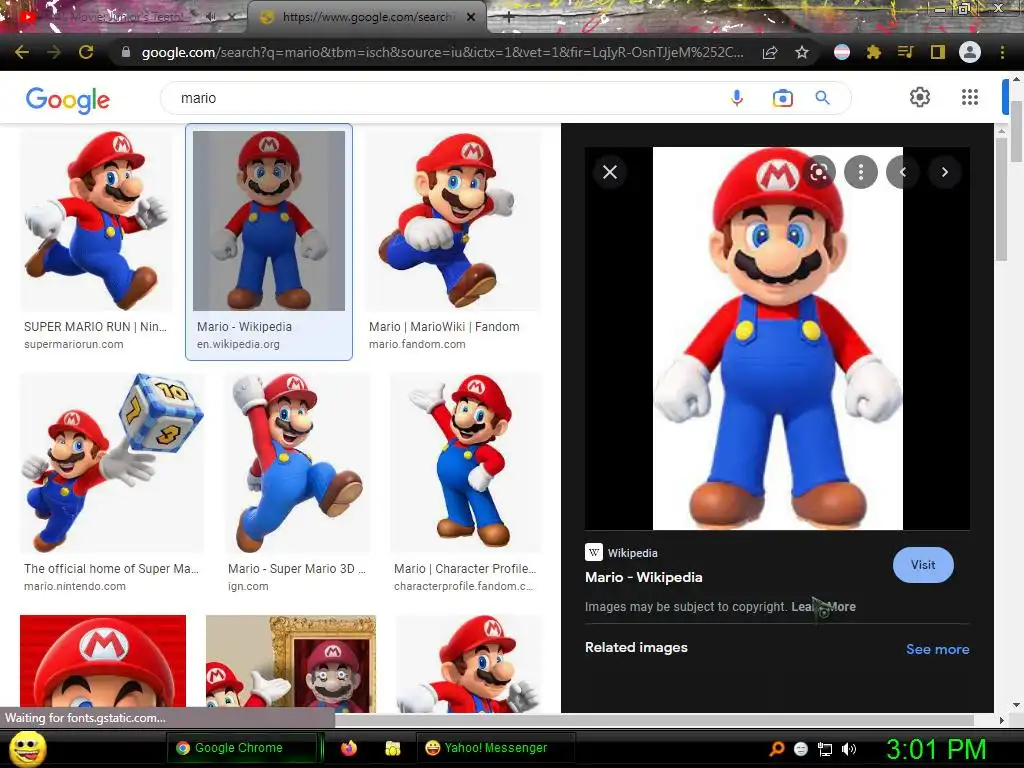Open Yahoo! Messenger taskbar button
The width and height of the screenshot is (1024, 768).
pyautogui.click(x=495, y=748)
